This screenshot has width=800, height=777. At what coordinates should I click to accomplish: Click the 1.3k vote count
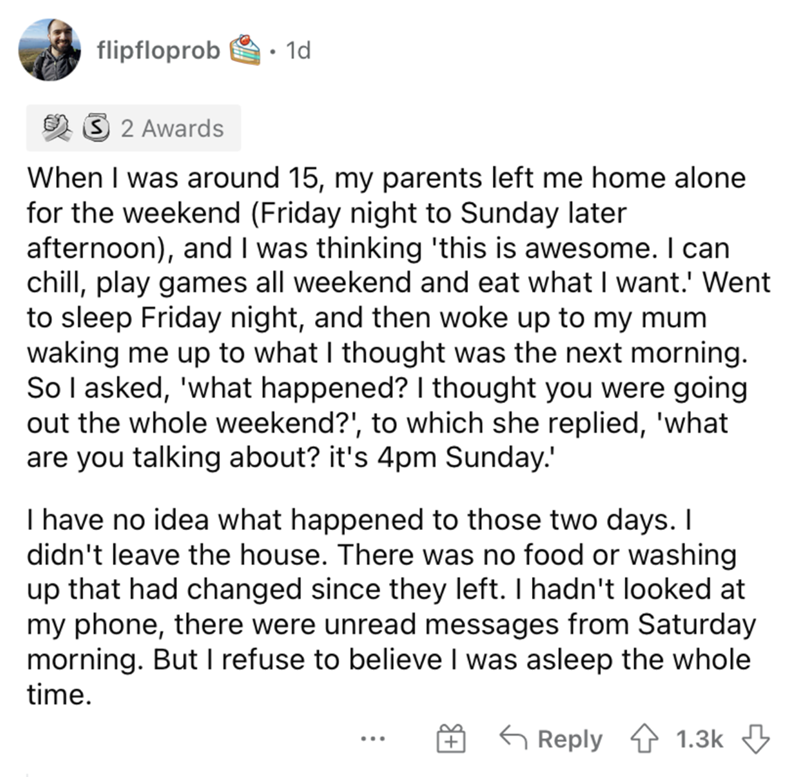pyautogui.click(x=699, y=739)
